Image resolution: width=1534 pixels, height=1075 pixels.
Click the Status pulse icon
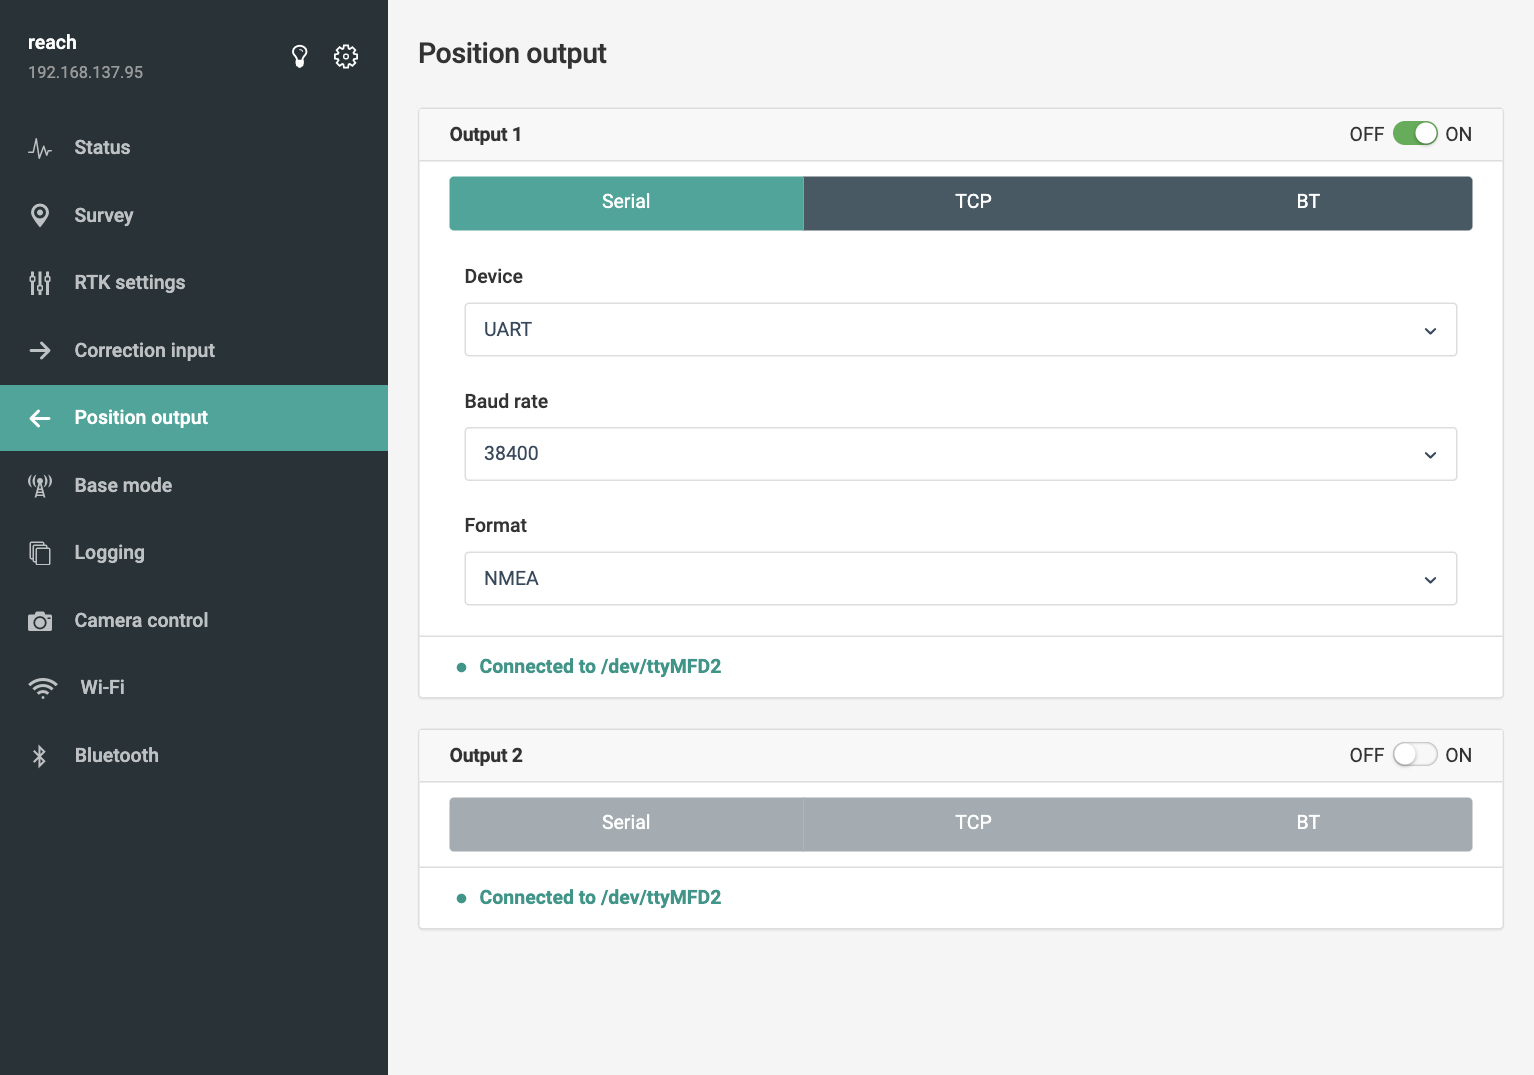40,148
